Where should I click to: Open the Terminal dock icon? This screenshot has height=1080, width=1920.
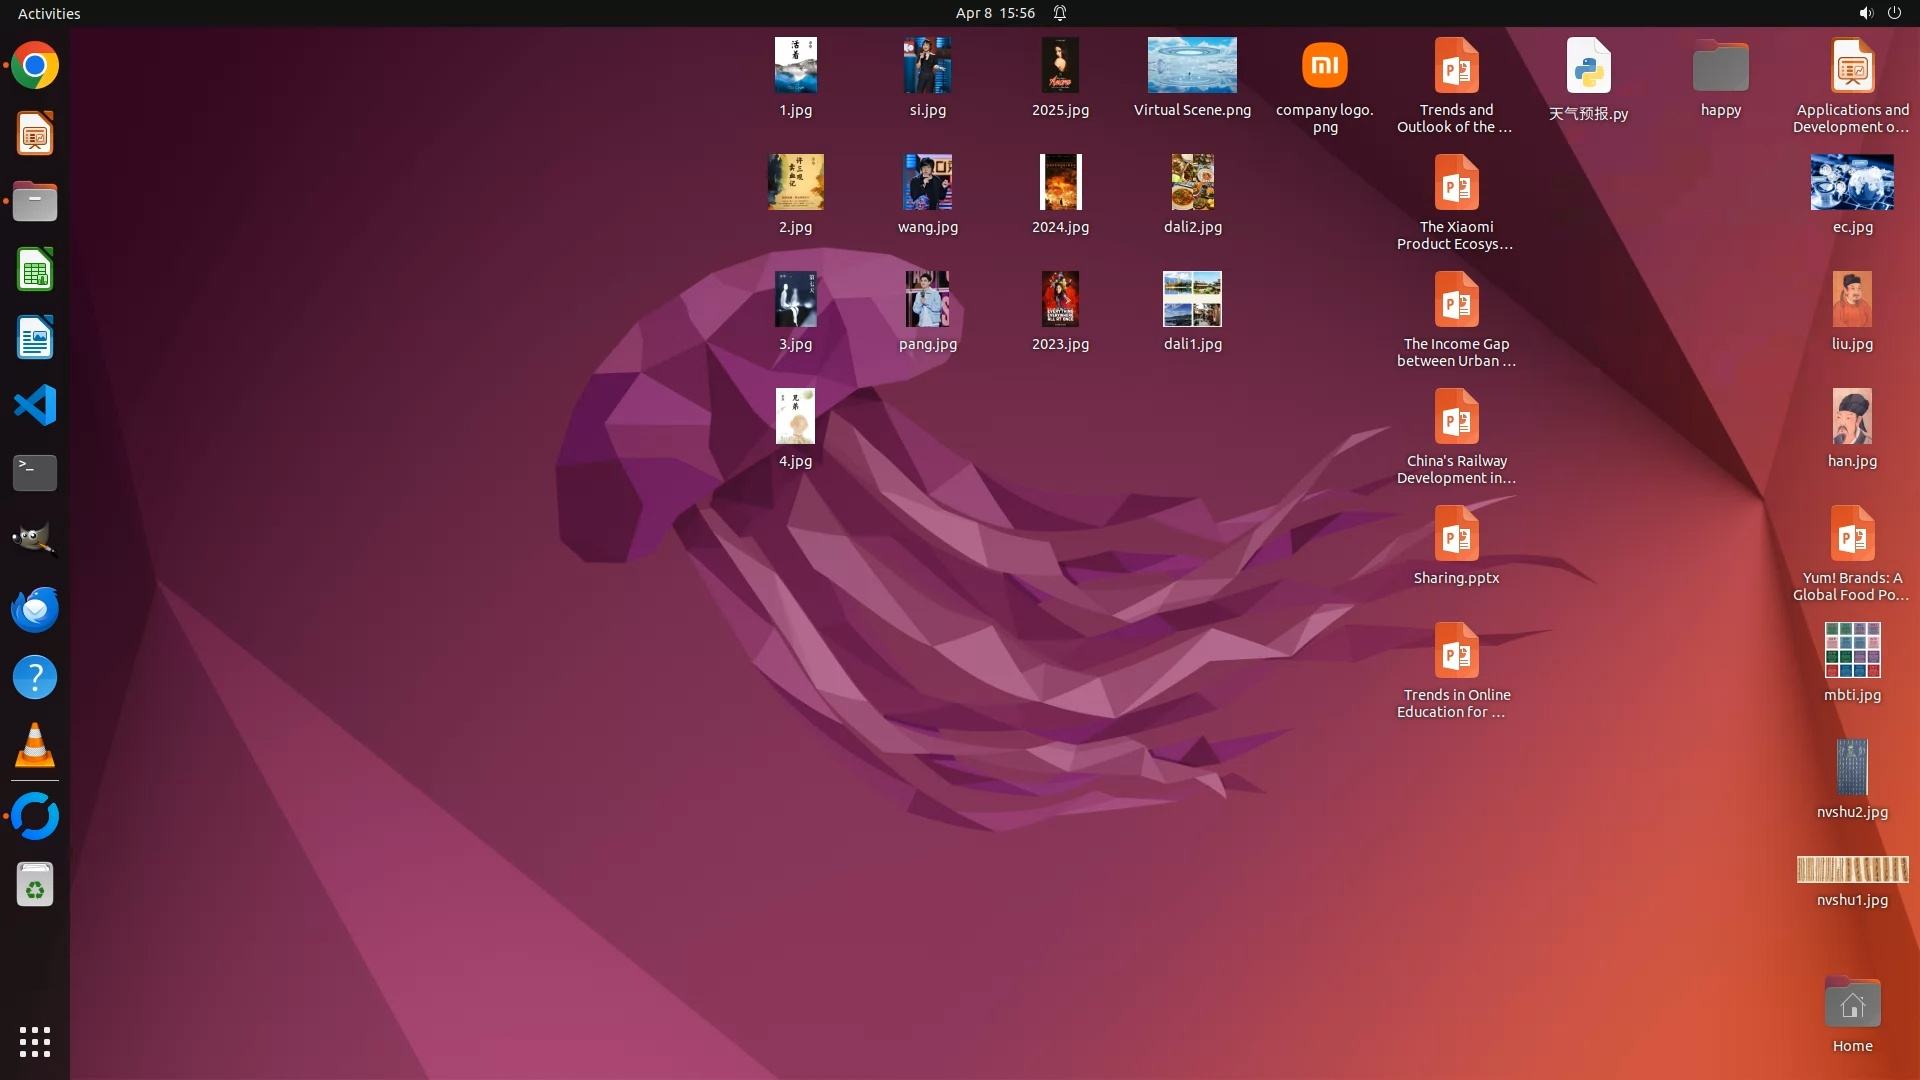[35, 473]
